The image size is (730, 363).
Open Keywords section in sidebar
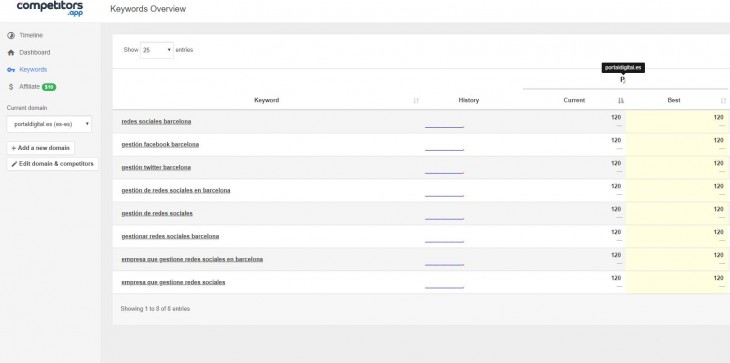[33, 70]
